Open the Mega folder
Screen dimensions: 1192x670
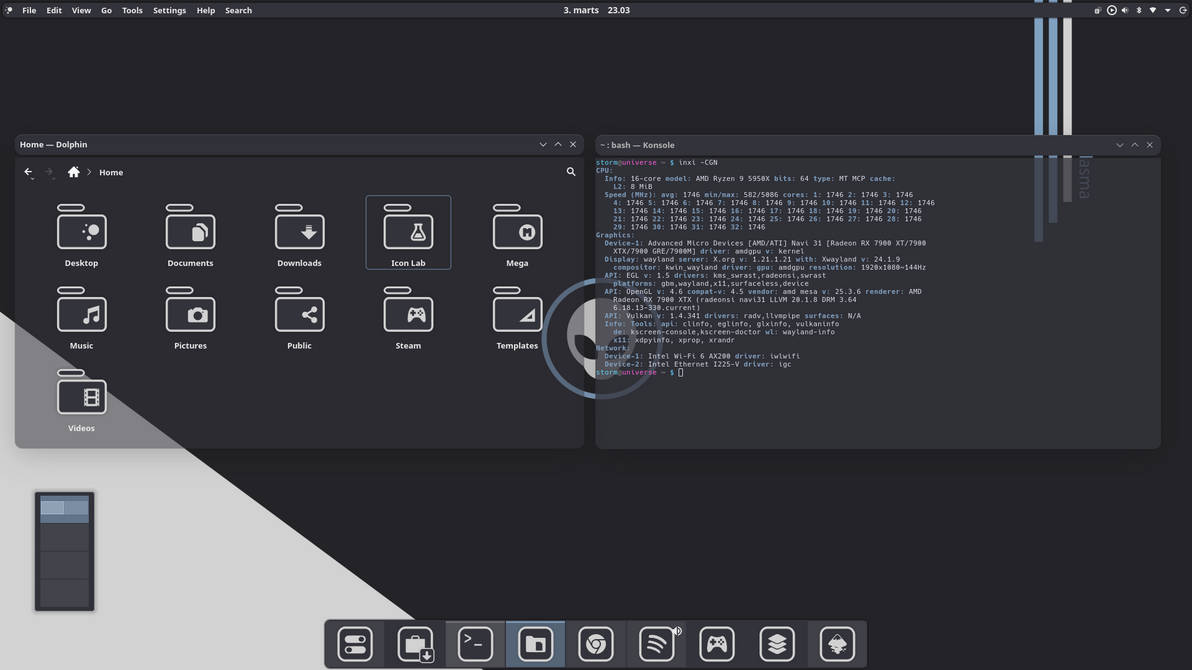point(517,233)
